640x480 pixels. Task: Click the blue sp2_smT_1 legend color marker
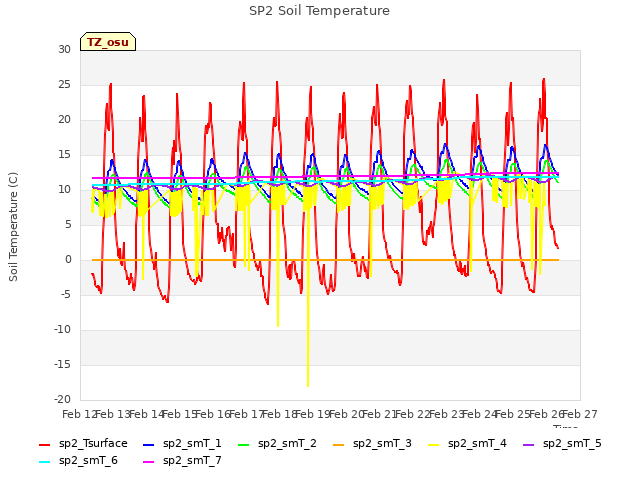coord(149,444)
